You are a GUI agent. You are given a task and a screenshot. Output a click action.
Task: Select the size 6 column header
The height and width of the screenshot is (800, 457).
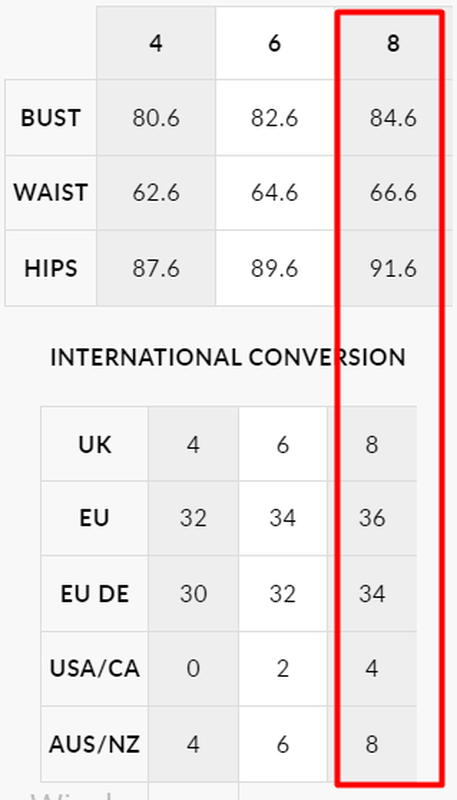pos(275,44)
